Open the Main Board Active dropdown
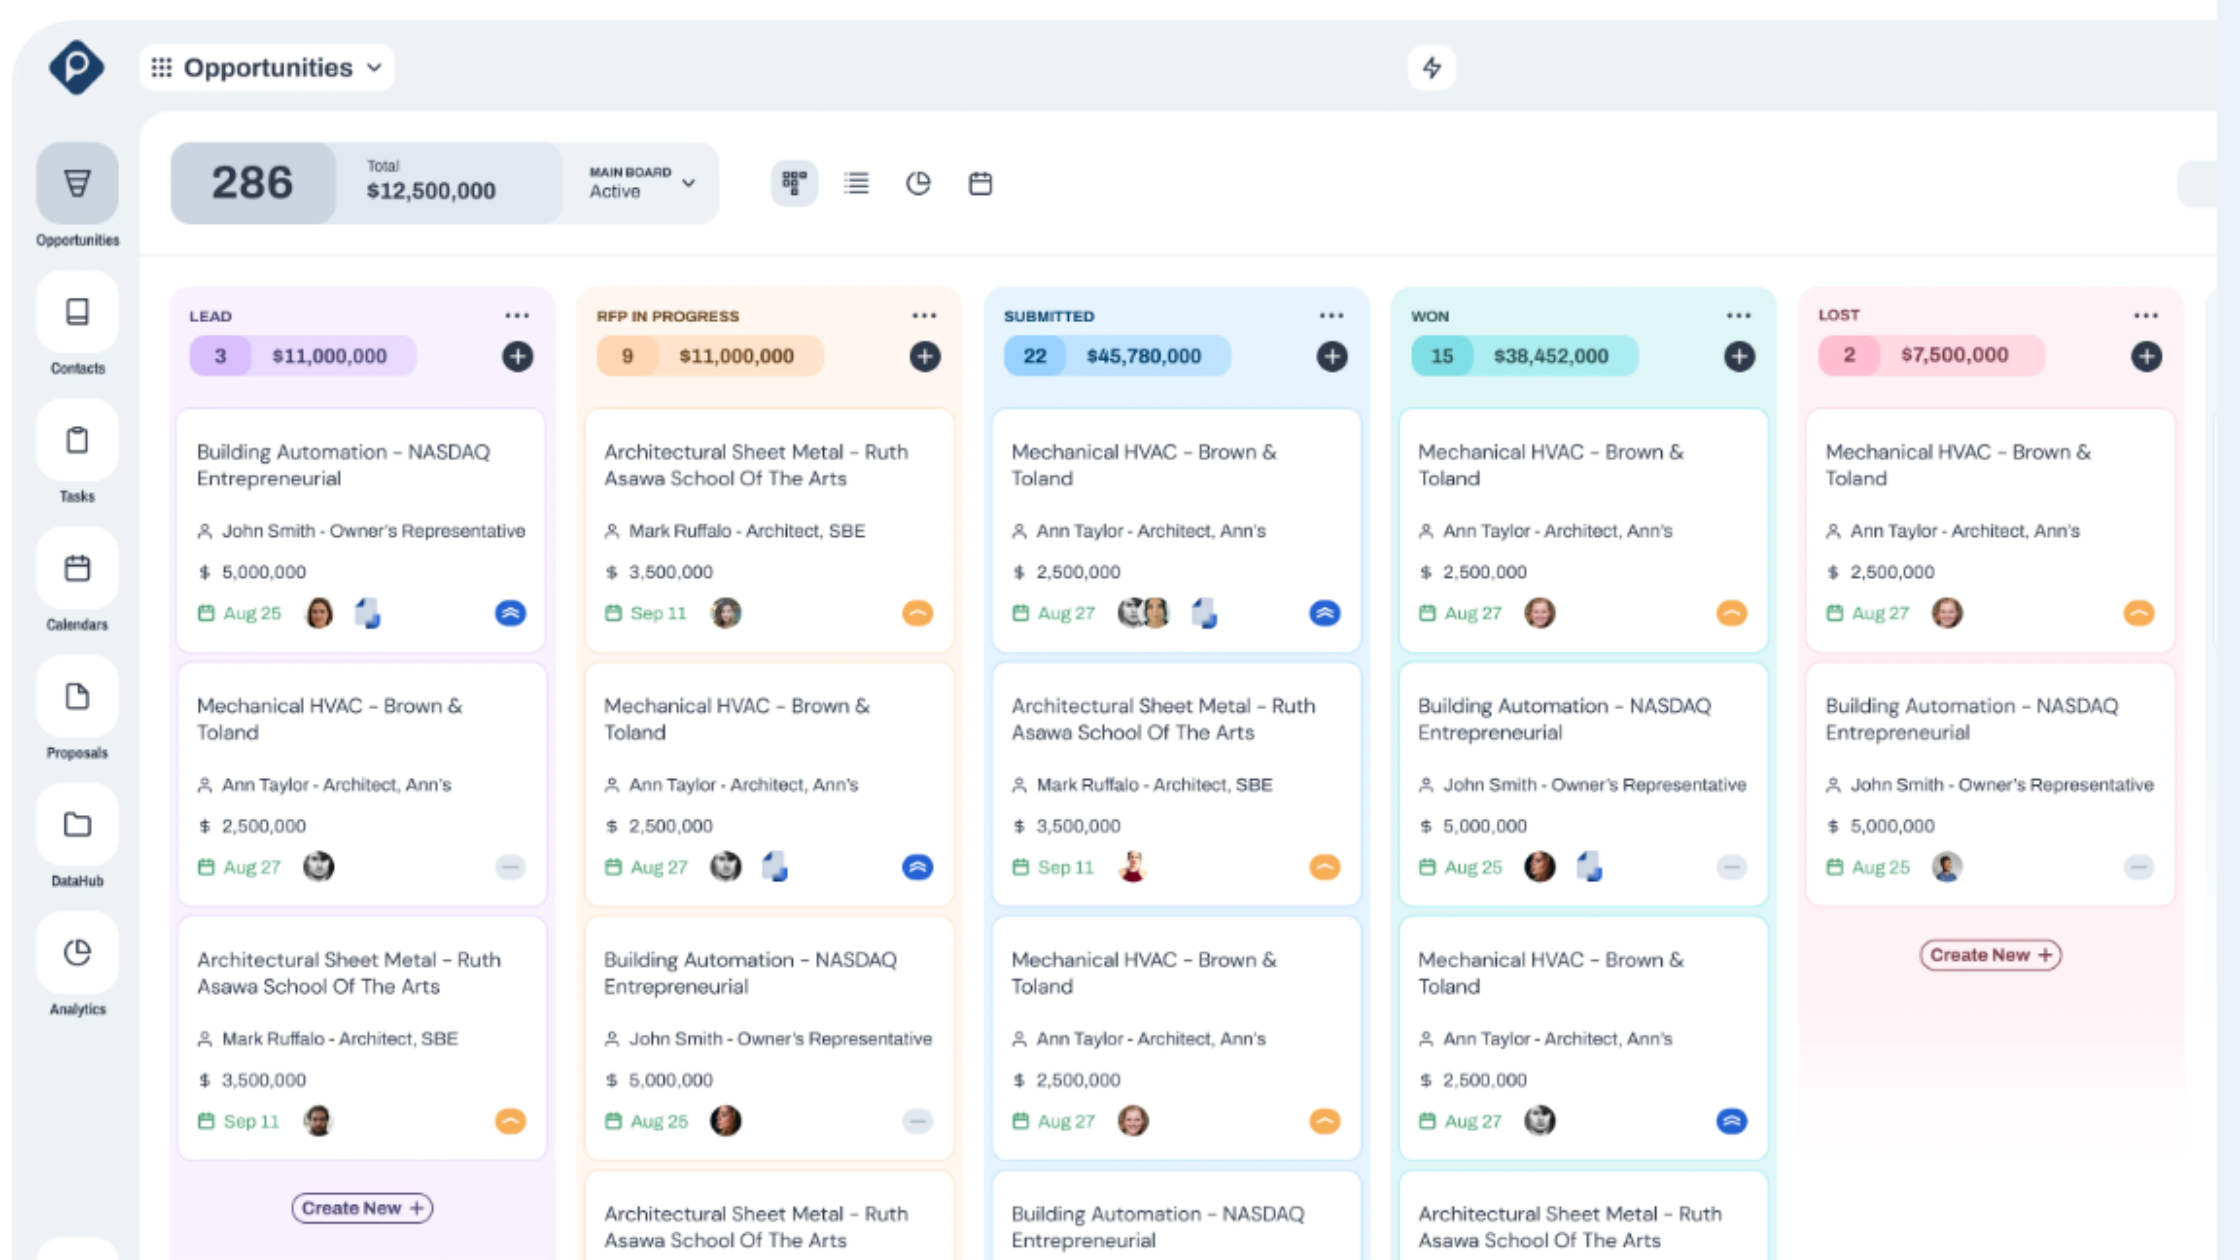The image size is (2240, 1260). coord(641,183)
